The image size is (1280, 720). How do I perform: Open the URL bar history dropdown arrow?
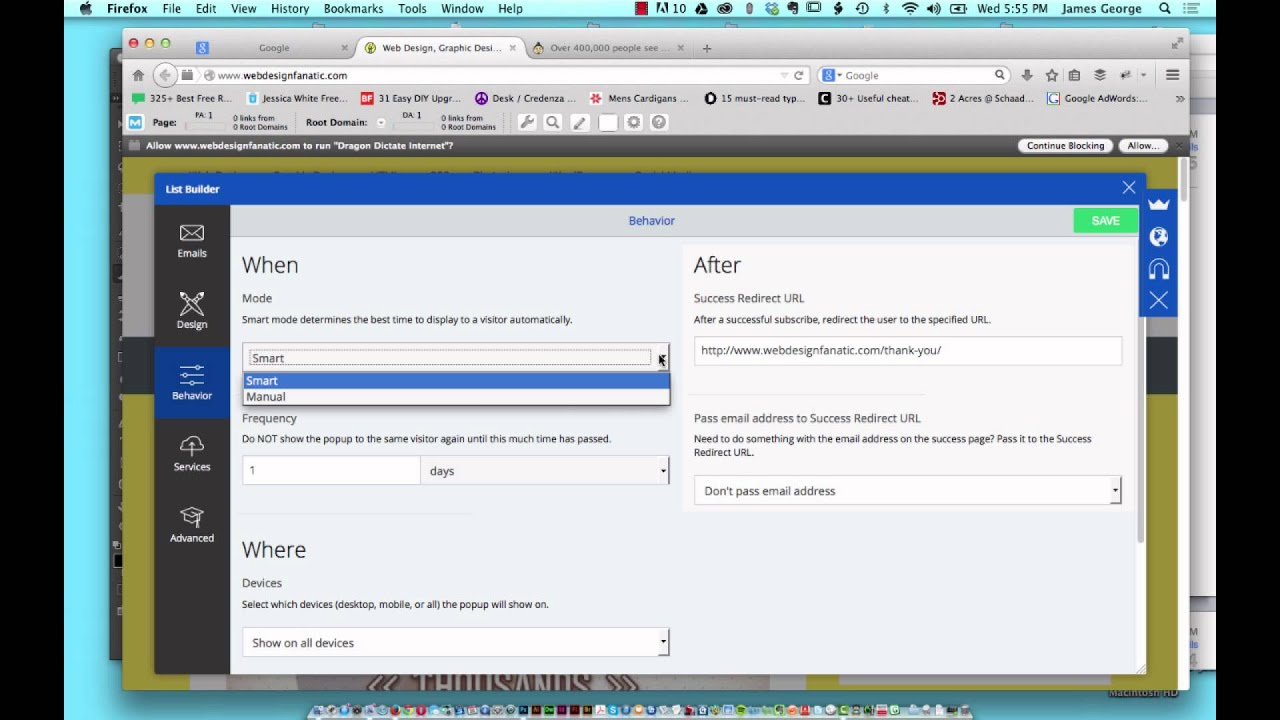[784, 75]
